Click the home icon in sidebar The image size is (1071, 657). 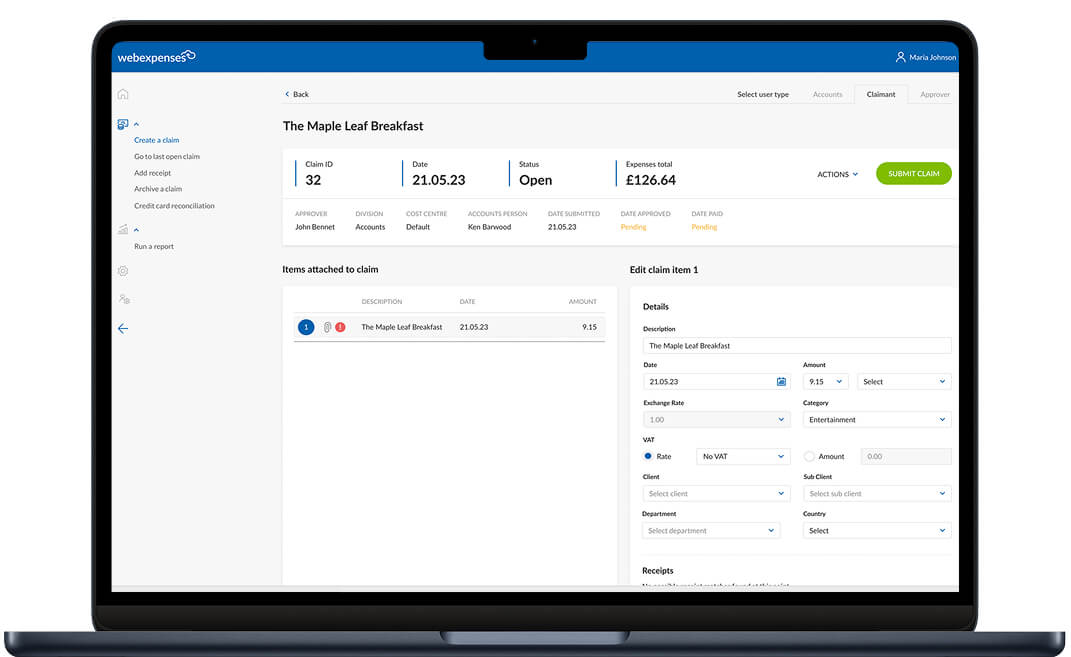tap(123, 94)
